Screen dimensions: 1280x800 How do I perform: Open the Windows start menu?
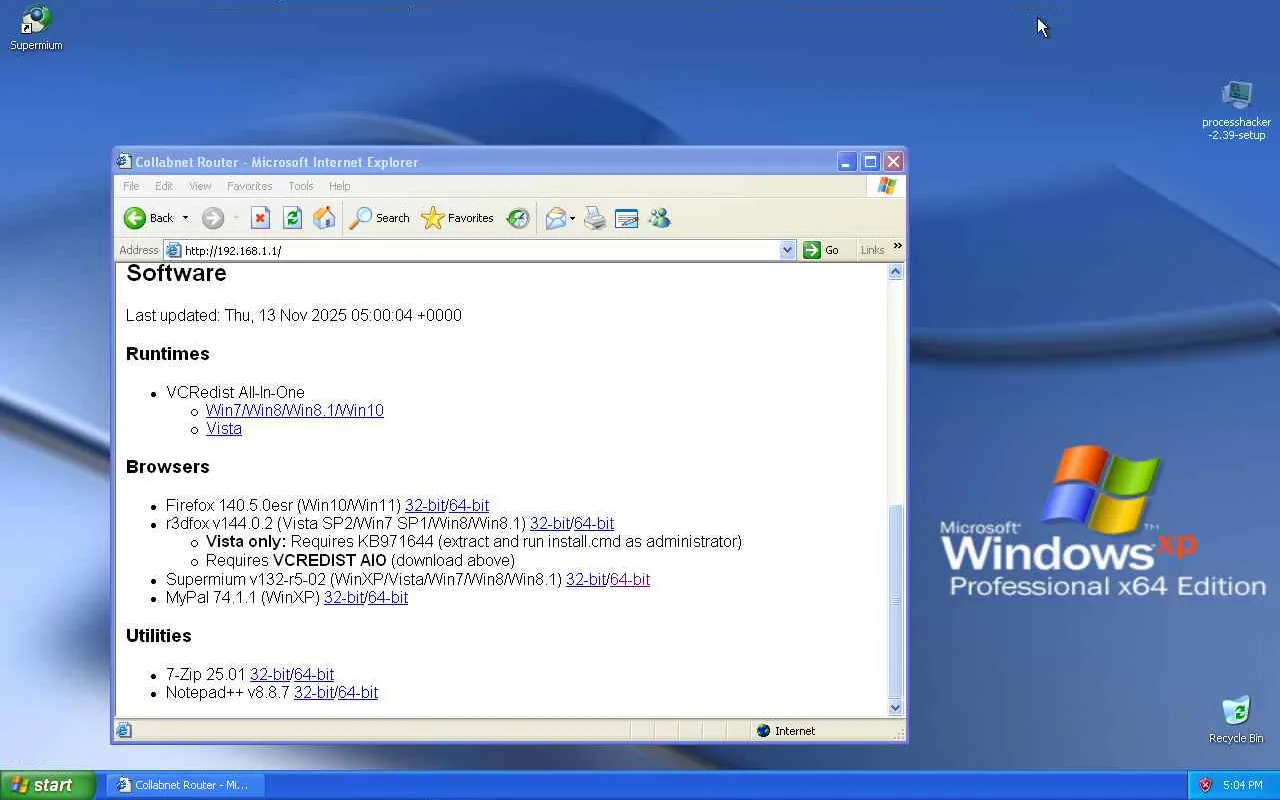tap(47, 785)
